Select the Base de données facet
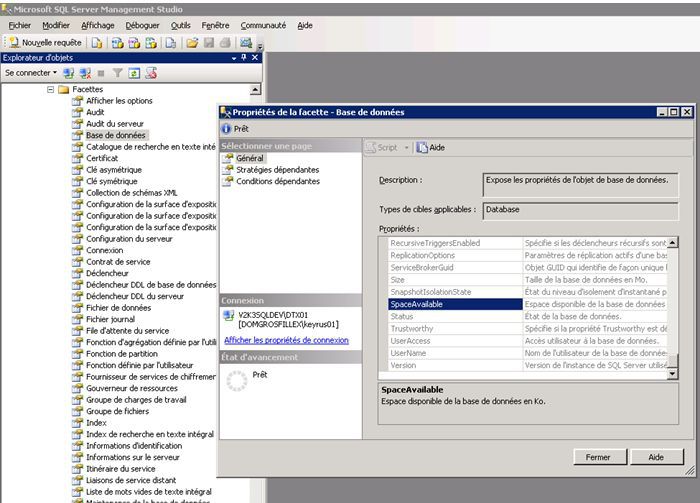The image size is (700, 503). (x=116, y=135)
